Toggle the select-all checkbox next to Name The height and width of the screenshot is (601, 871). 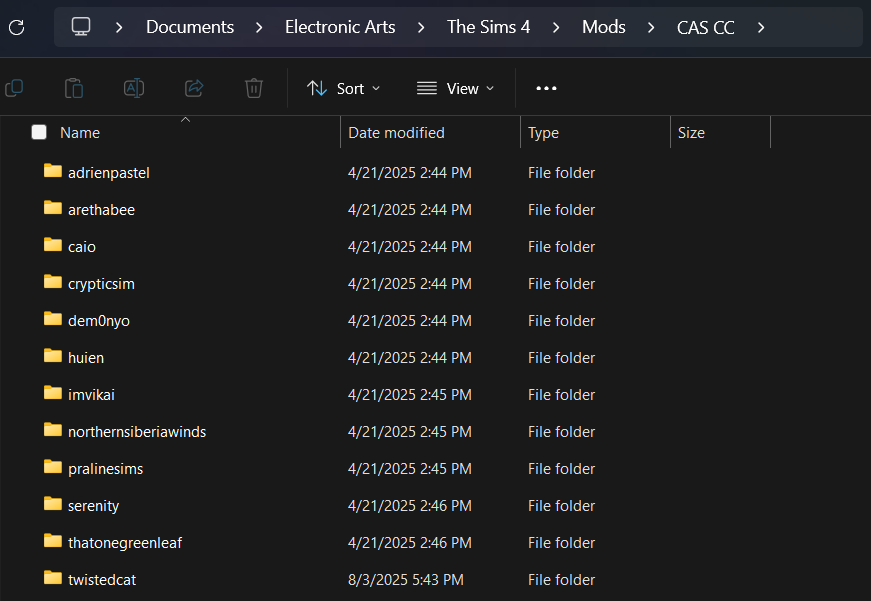point(39,132)
